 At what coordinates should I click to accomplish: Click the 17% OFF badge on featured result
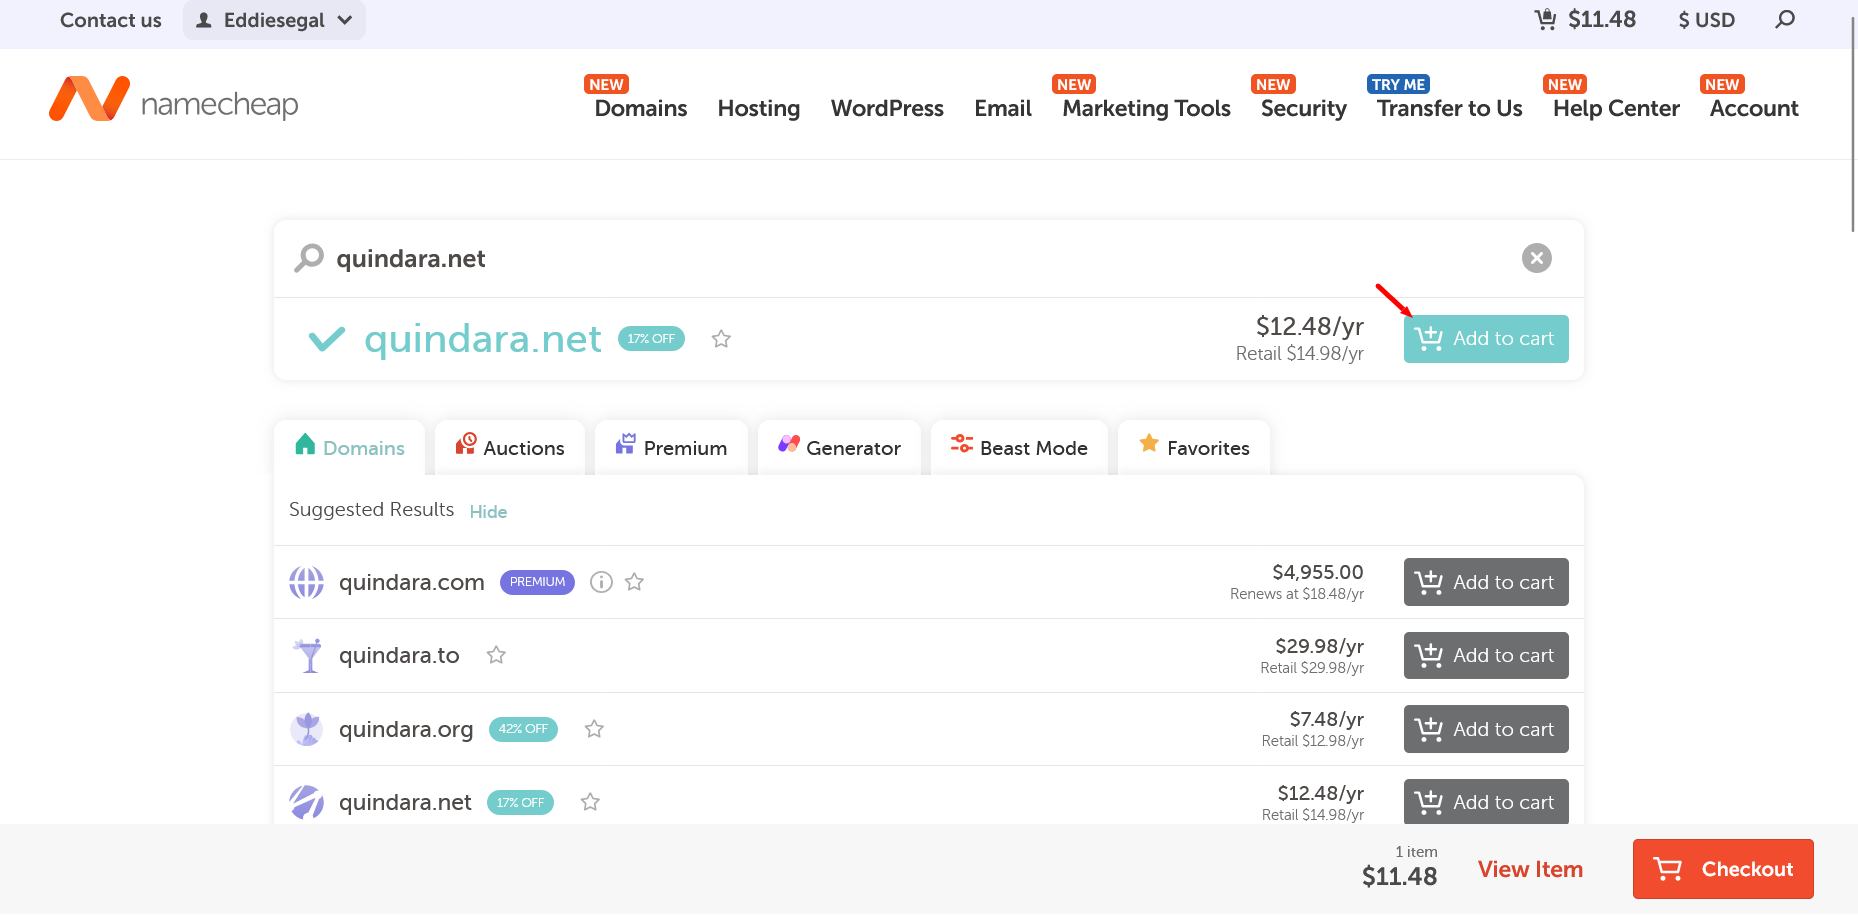pyautogui.click(x=651, y=339)
